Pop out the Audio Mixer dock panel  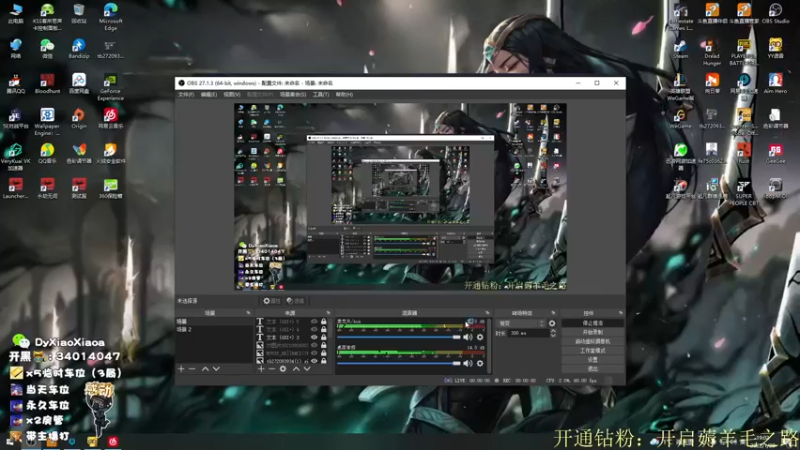487,313
